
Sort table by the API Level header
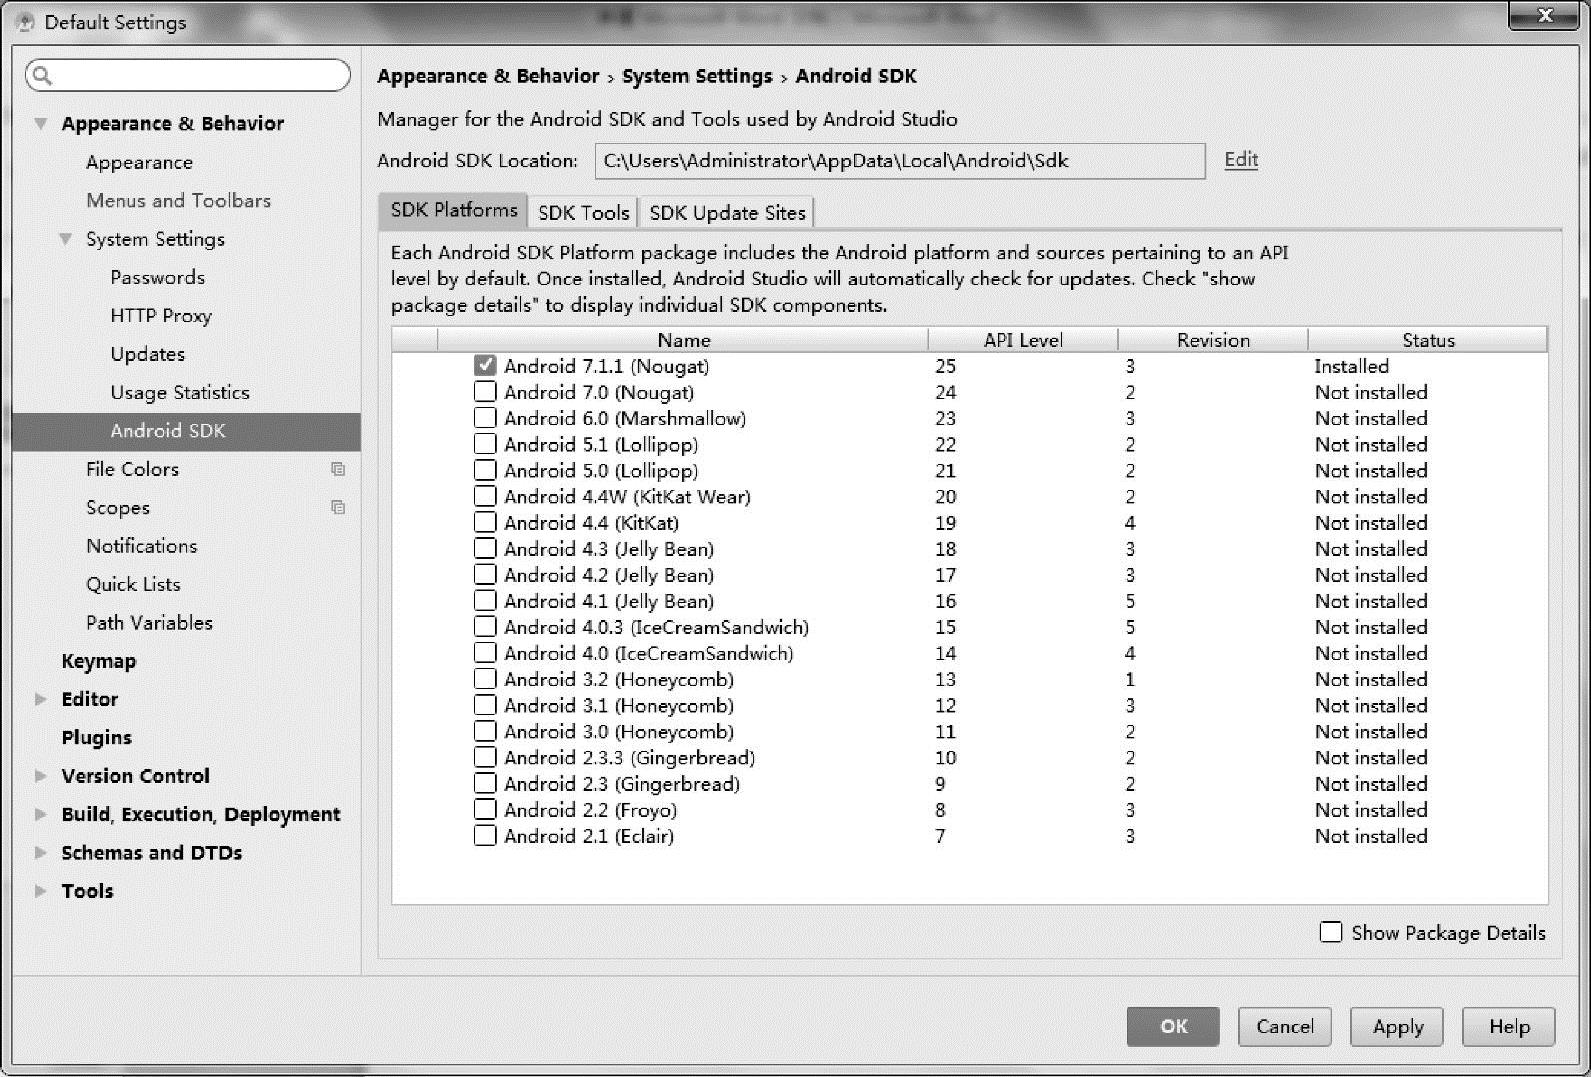(1023, 340)
